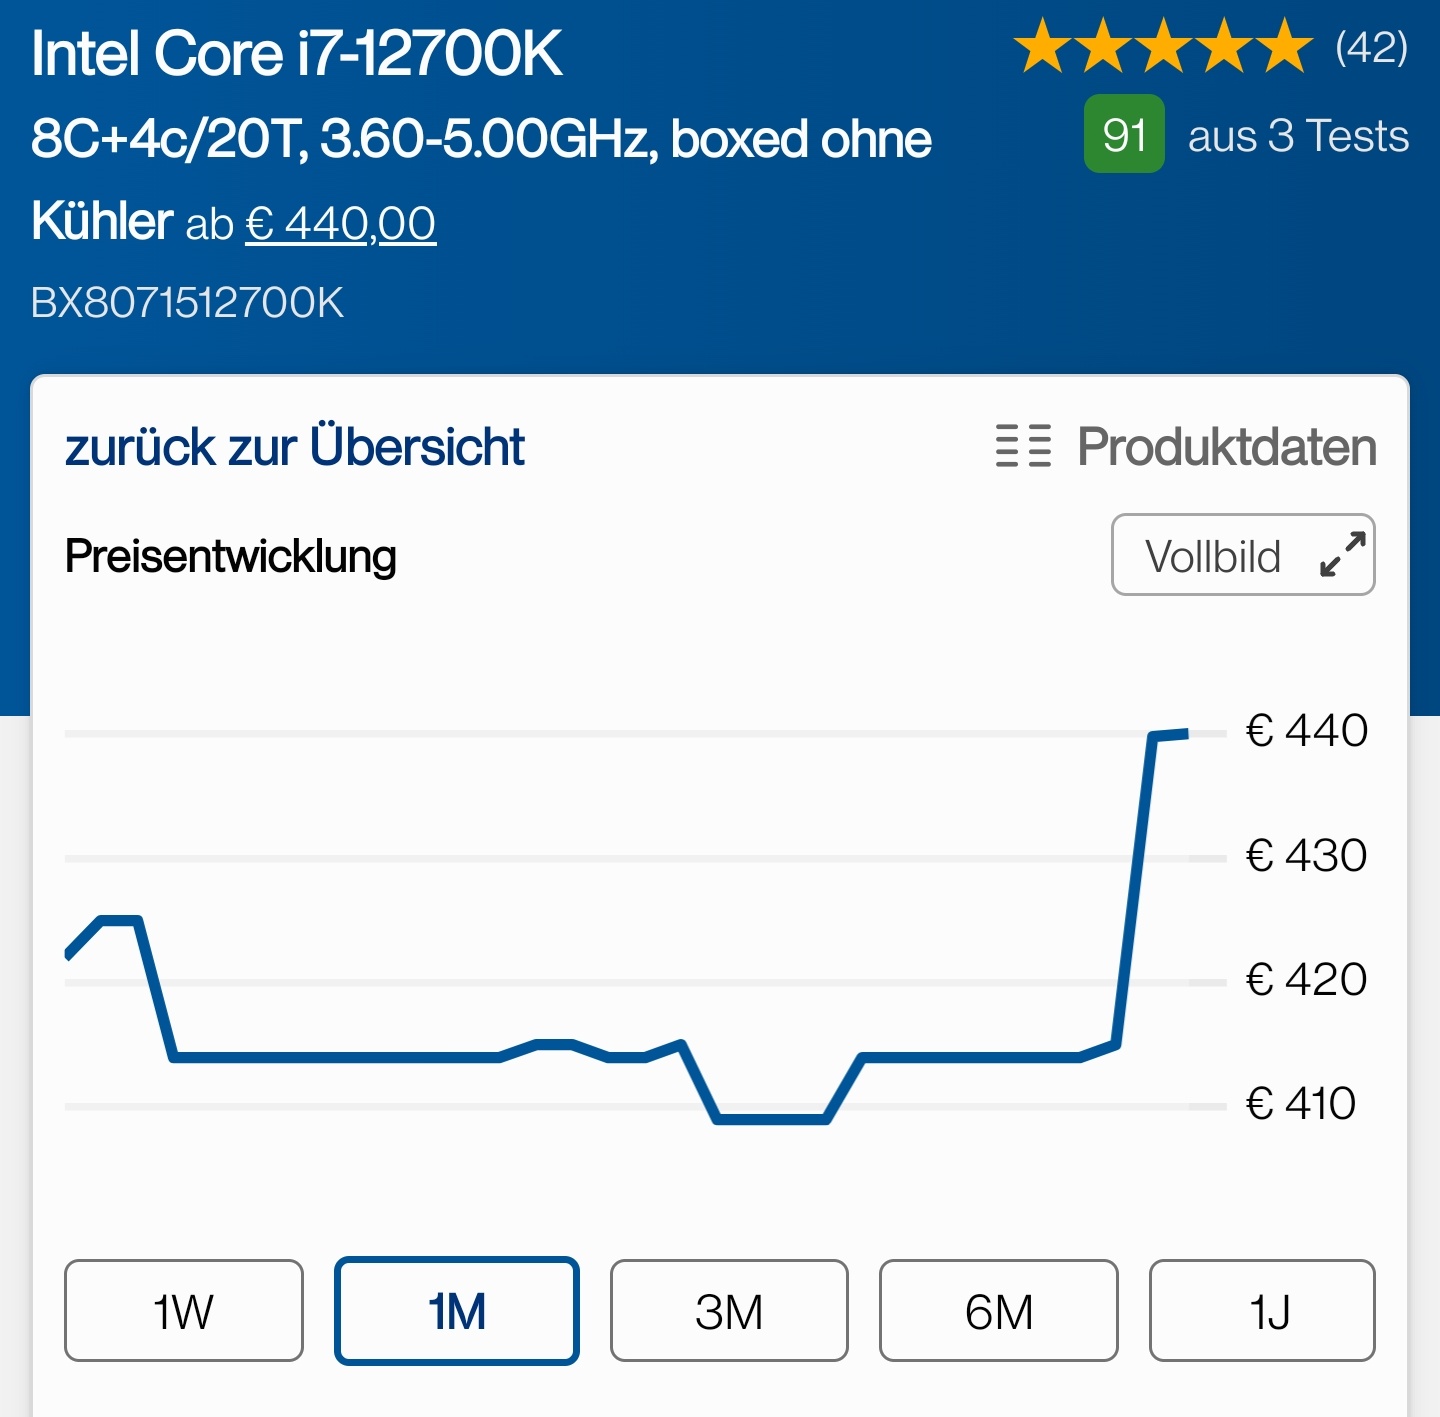This screenshot has height=1417, width=1440.
Task: Click the Produktdaten list icon
Action: tap(1023, 446)
